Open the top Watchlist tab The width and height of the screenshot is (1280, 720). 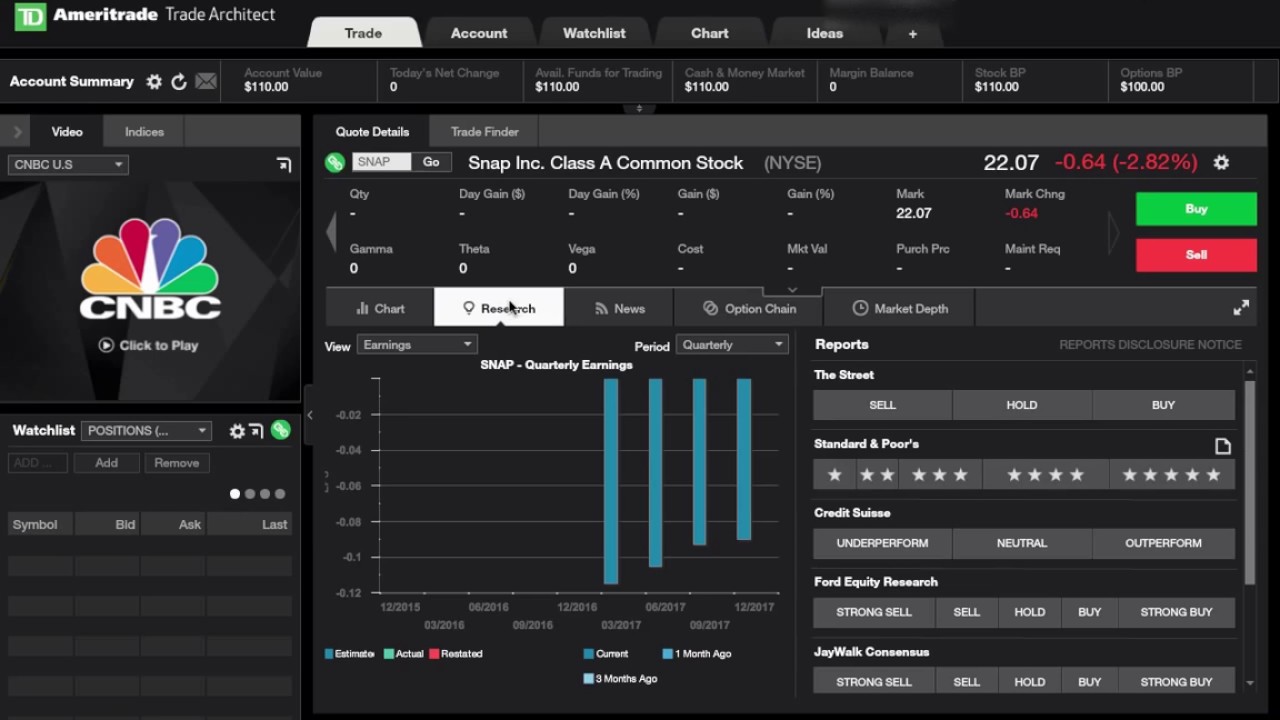tap(594, 33)
